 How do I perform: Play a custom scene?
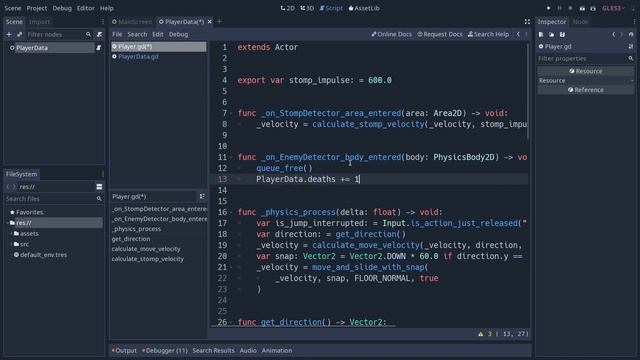(x=593, y=8)
